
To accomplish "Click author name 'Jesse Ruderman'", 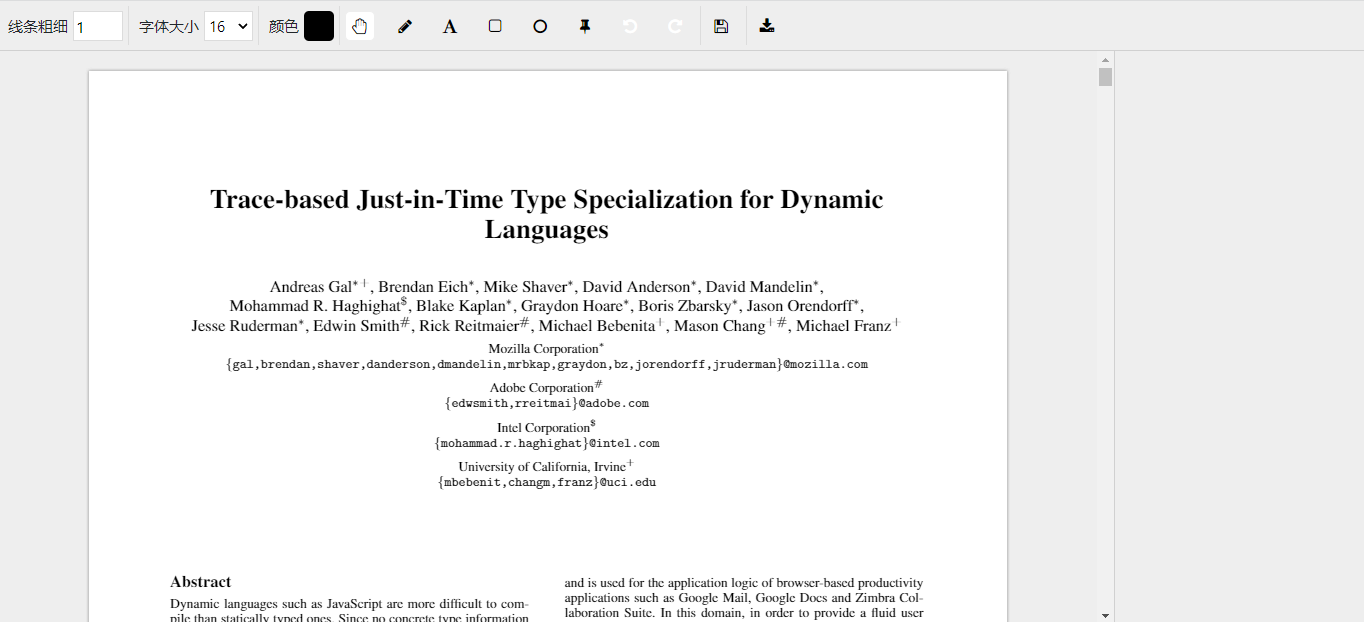I will tap(245, 326).
